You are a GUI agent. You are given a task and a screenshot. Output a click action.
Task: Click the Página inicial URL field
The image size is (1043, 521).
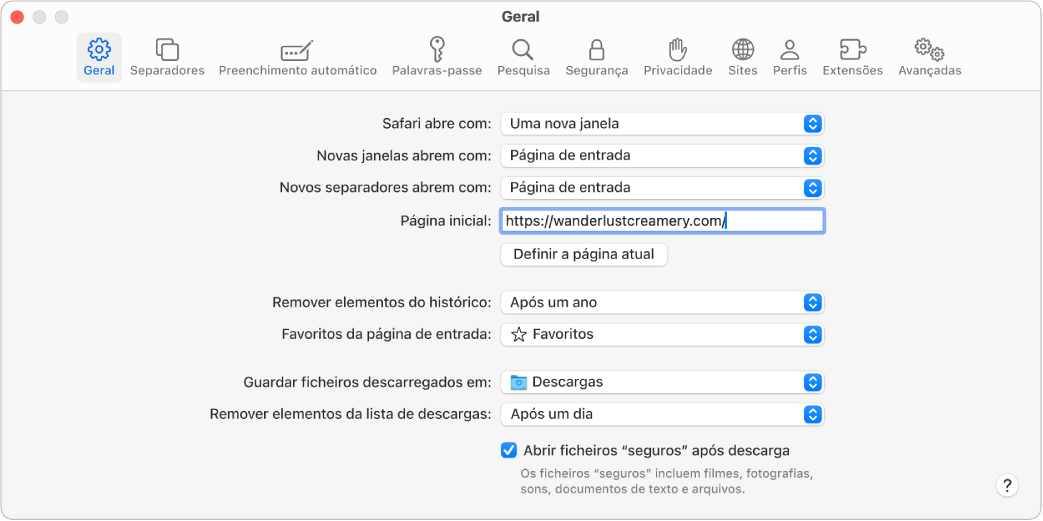(662, 221)
